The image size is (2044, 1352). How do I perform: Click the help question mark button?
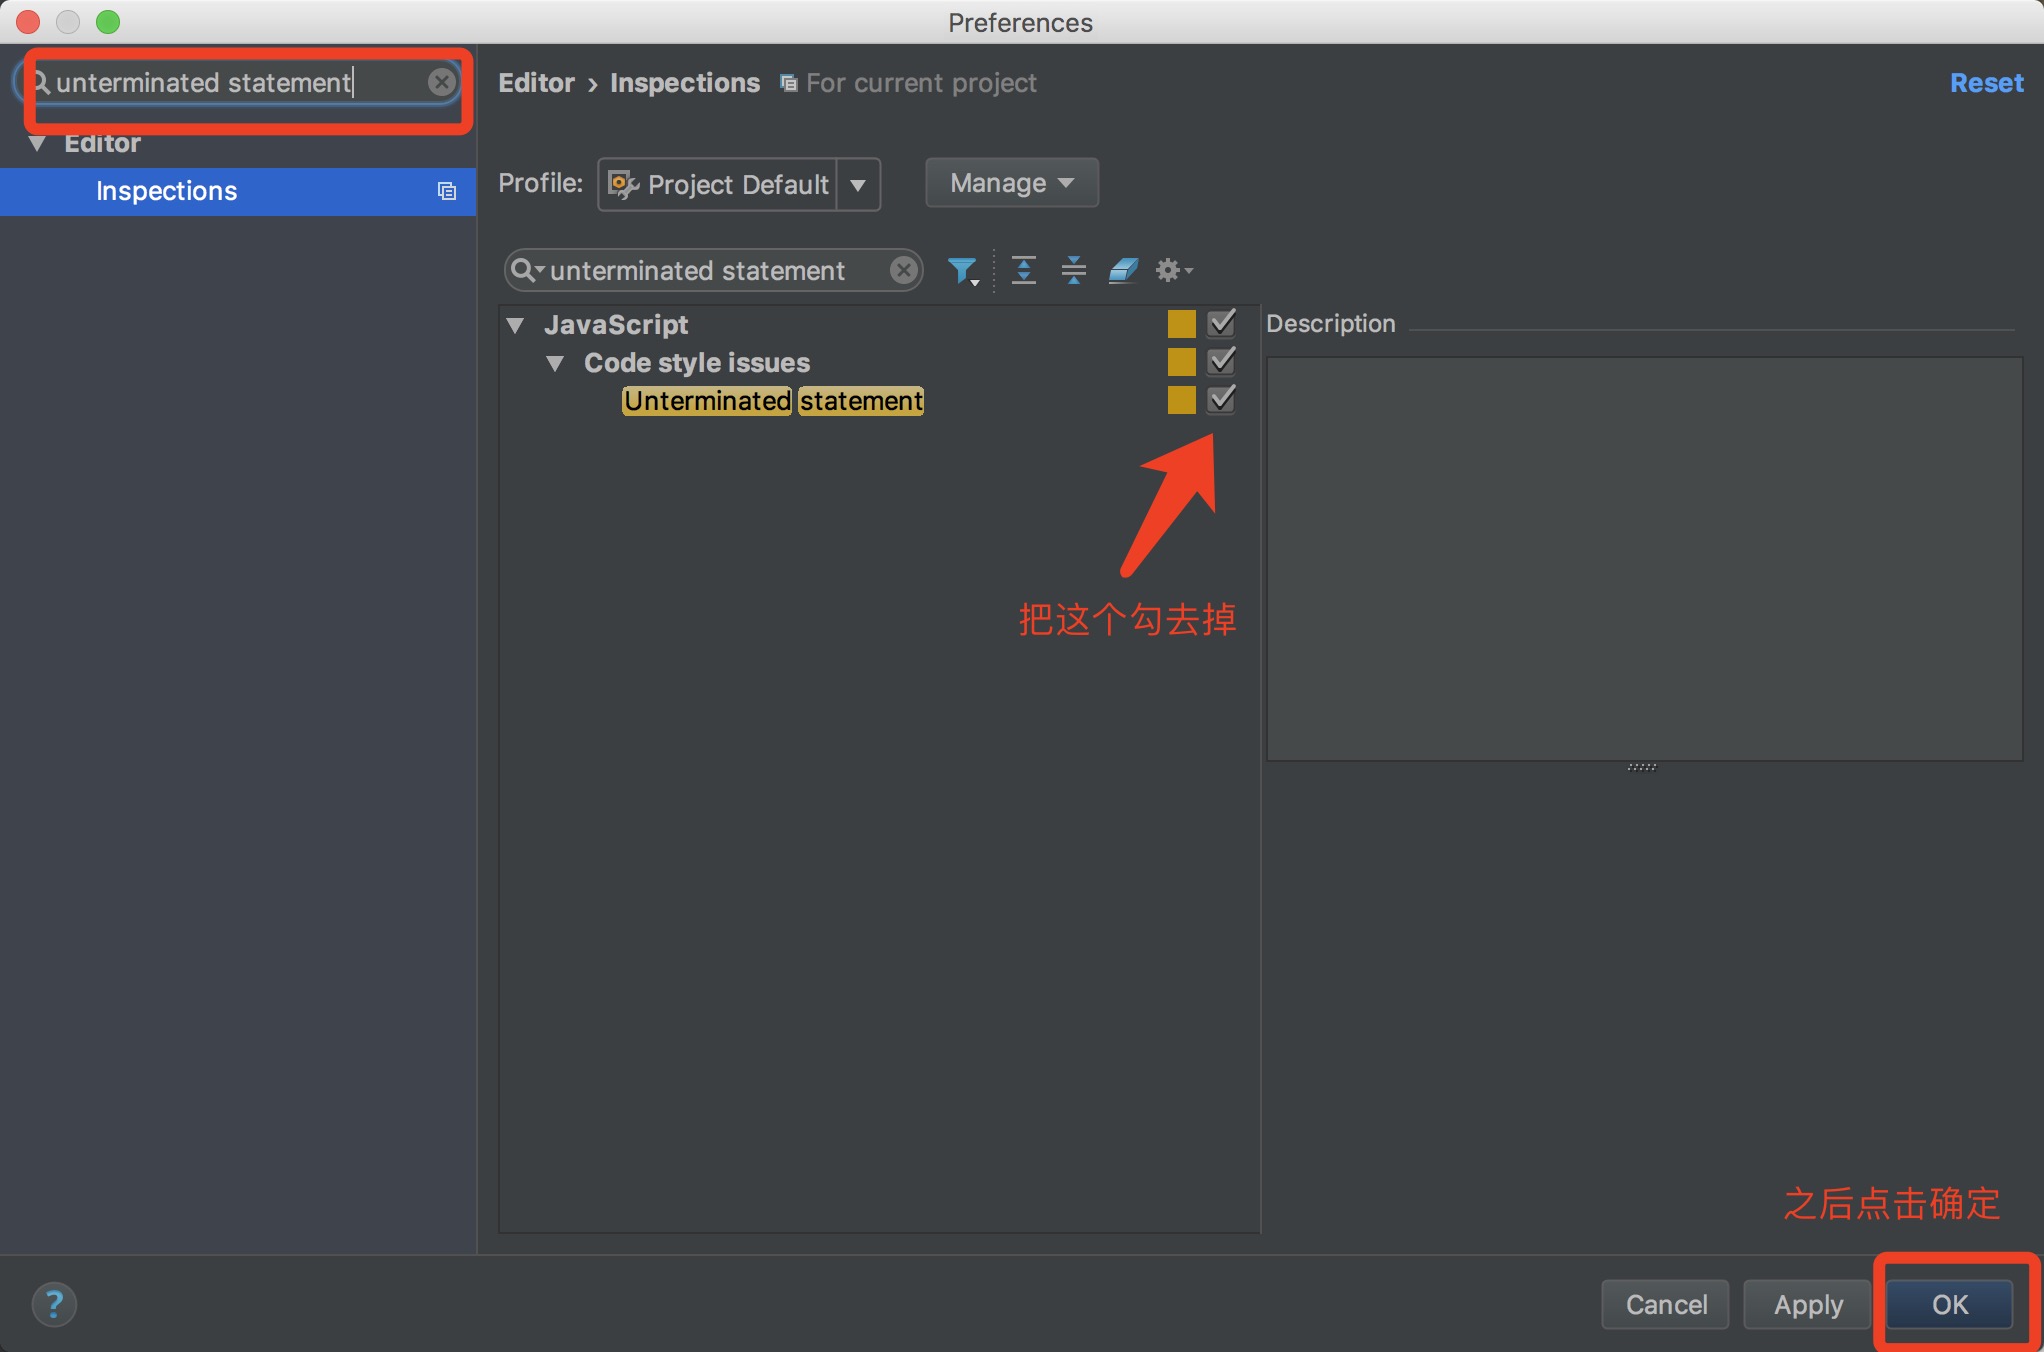point(54,1304)
